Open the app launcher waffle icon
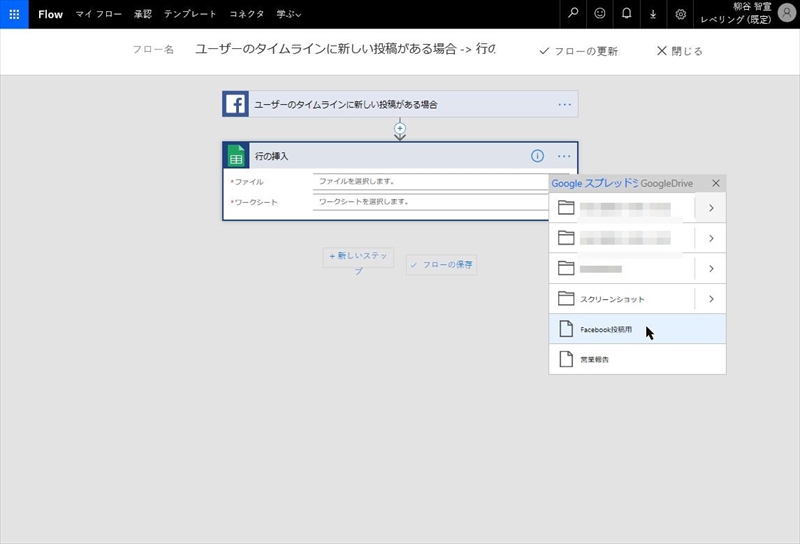This screenshot has height=544, width=800. 14,14
